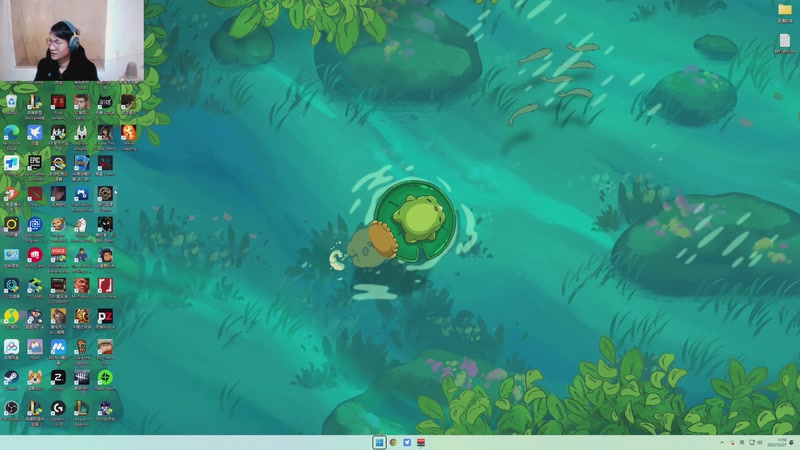The image size is (800, 450).
Task: Select the corgi dog icon shortcut
Action: pyautogui.click(x=35, y=378)
